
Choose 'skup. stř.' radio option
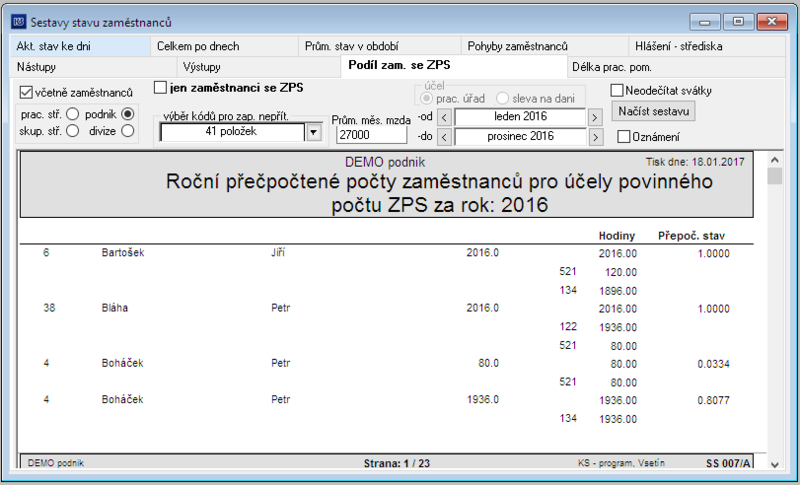[72, 131]
